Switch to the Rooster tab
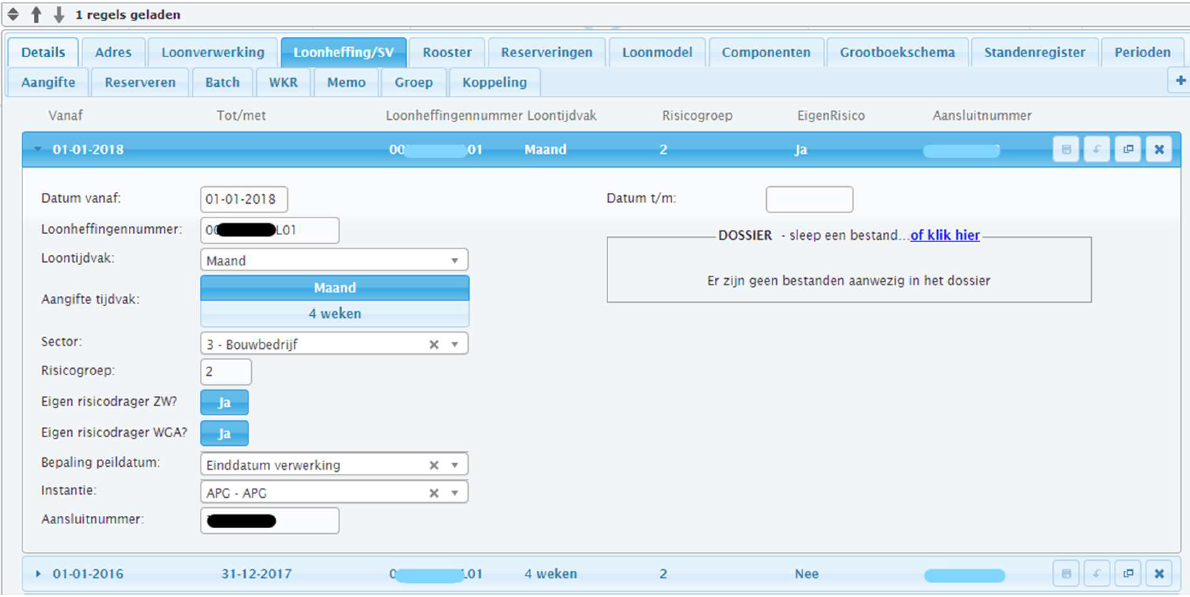1190x597 pixels. 447,52
